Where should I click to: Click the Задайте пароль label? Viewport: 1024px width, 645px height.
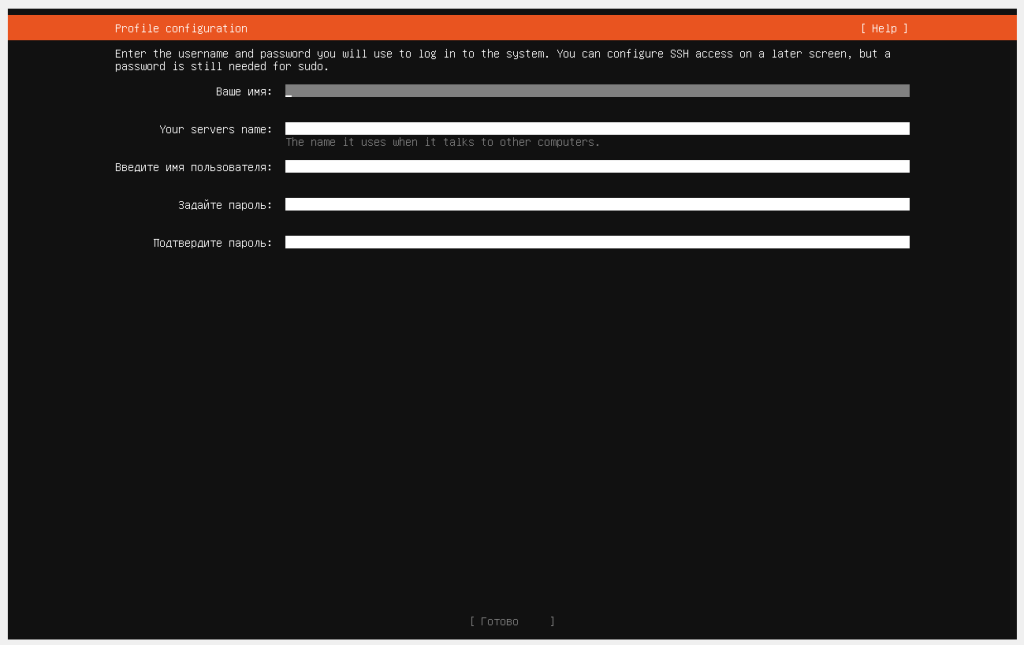click(225, 206)
